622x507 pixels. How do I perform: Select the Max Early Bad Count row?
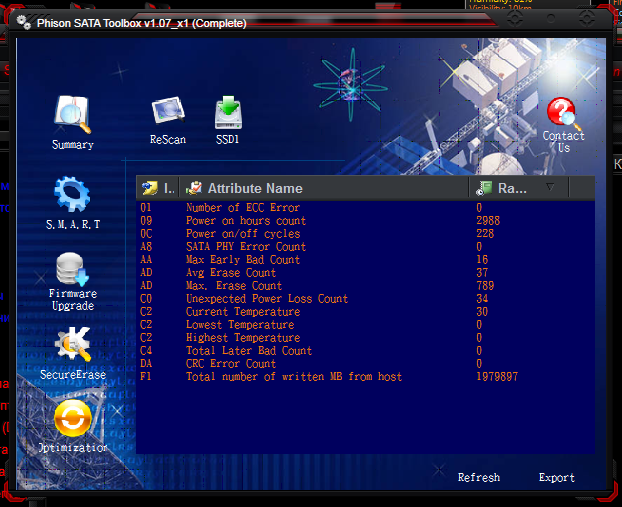coord(365,260)
